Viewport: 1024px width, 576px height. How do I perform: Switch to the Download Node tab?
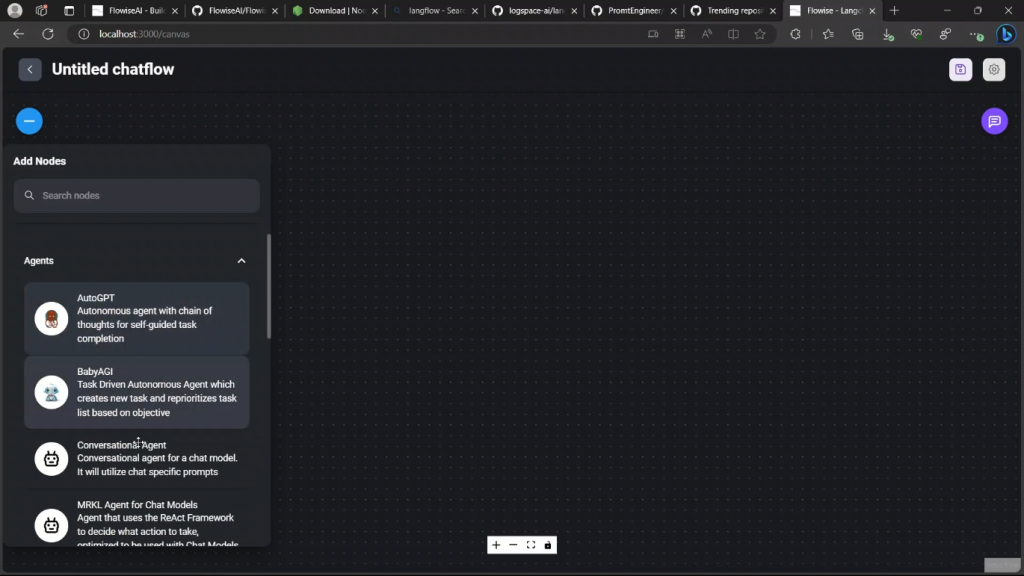tap(333, 10)
